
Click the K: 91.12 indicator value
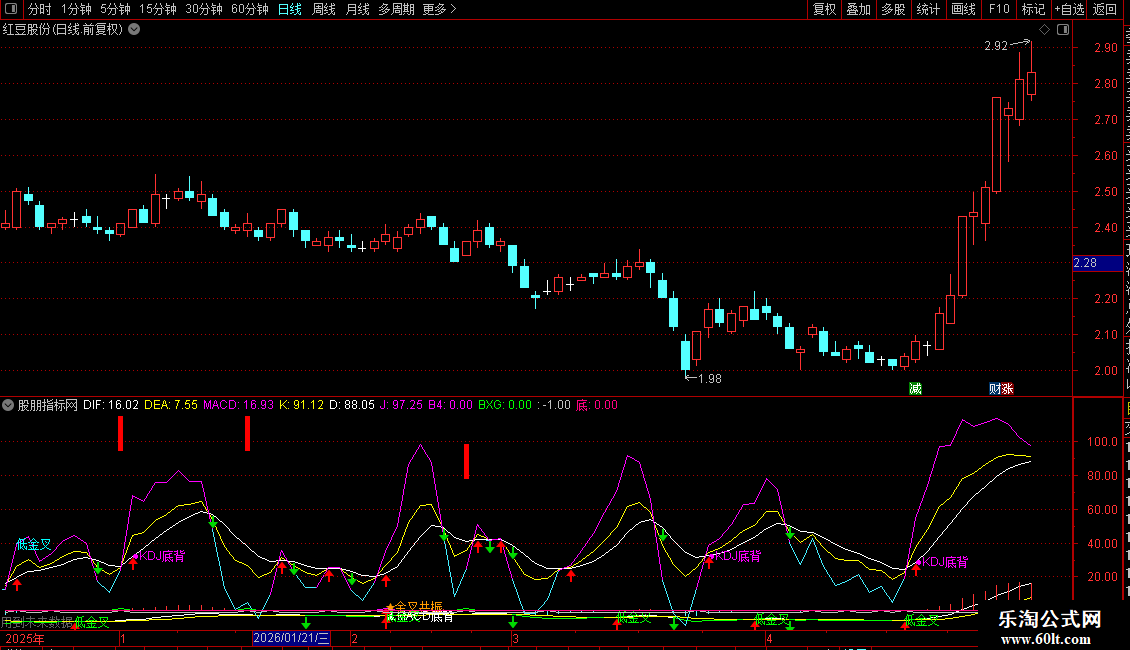coord(301,405)
